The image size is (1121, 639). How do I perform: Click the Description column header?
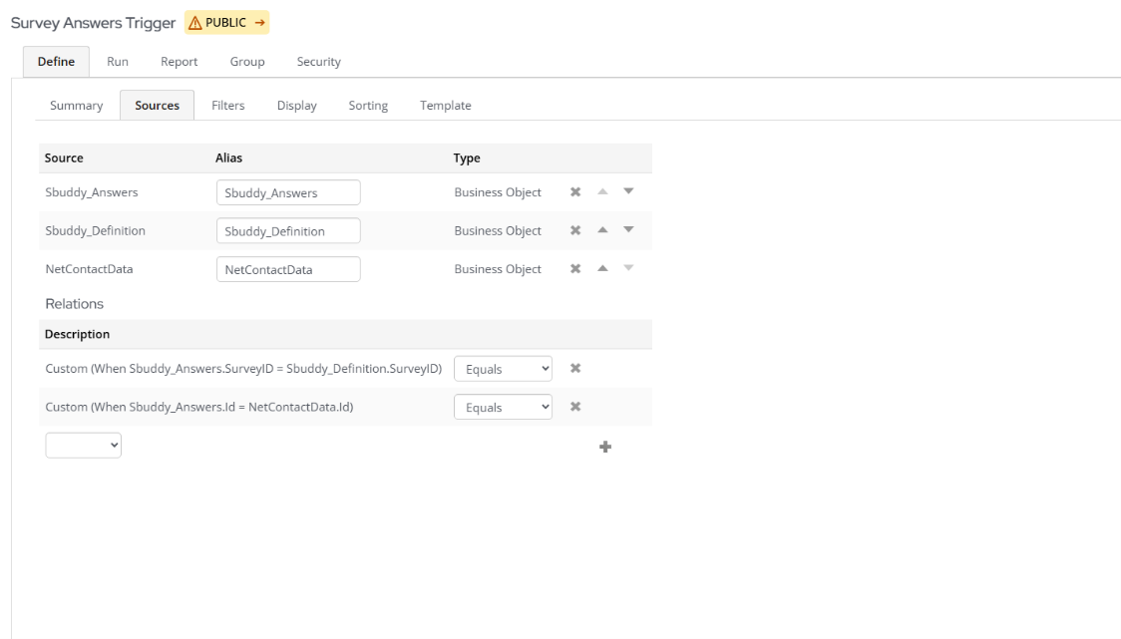coord(77,335)
